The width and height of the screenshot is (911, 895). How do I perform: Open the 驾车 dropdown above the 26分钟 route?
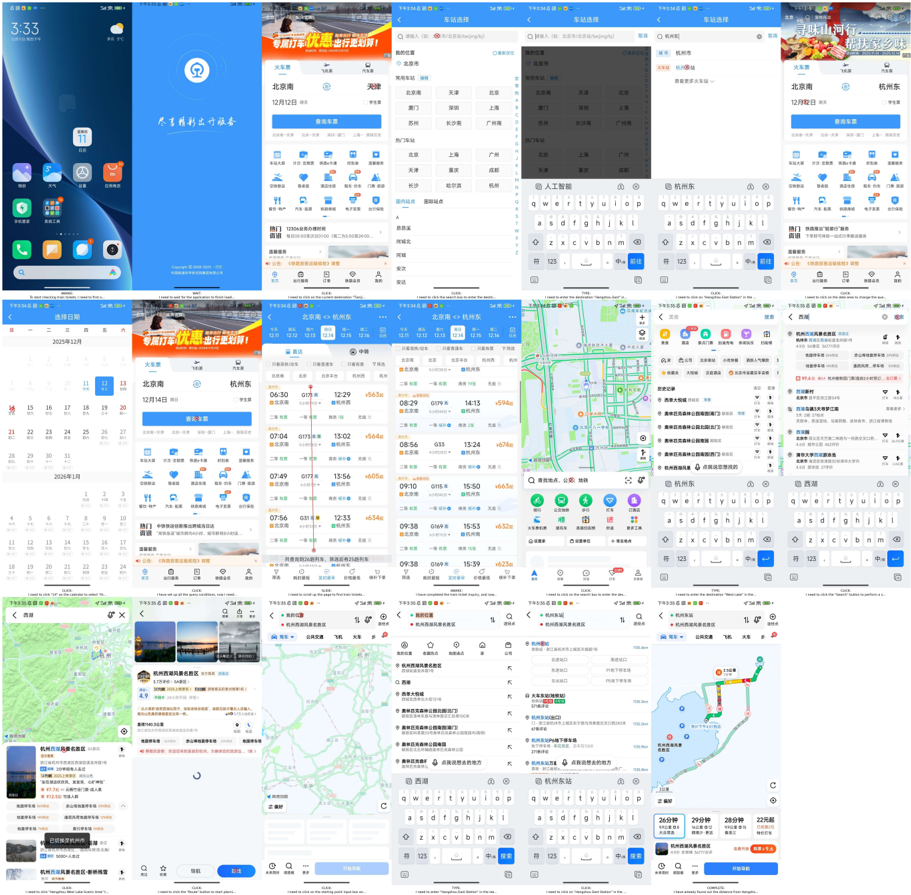coord(672,637)
